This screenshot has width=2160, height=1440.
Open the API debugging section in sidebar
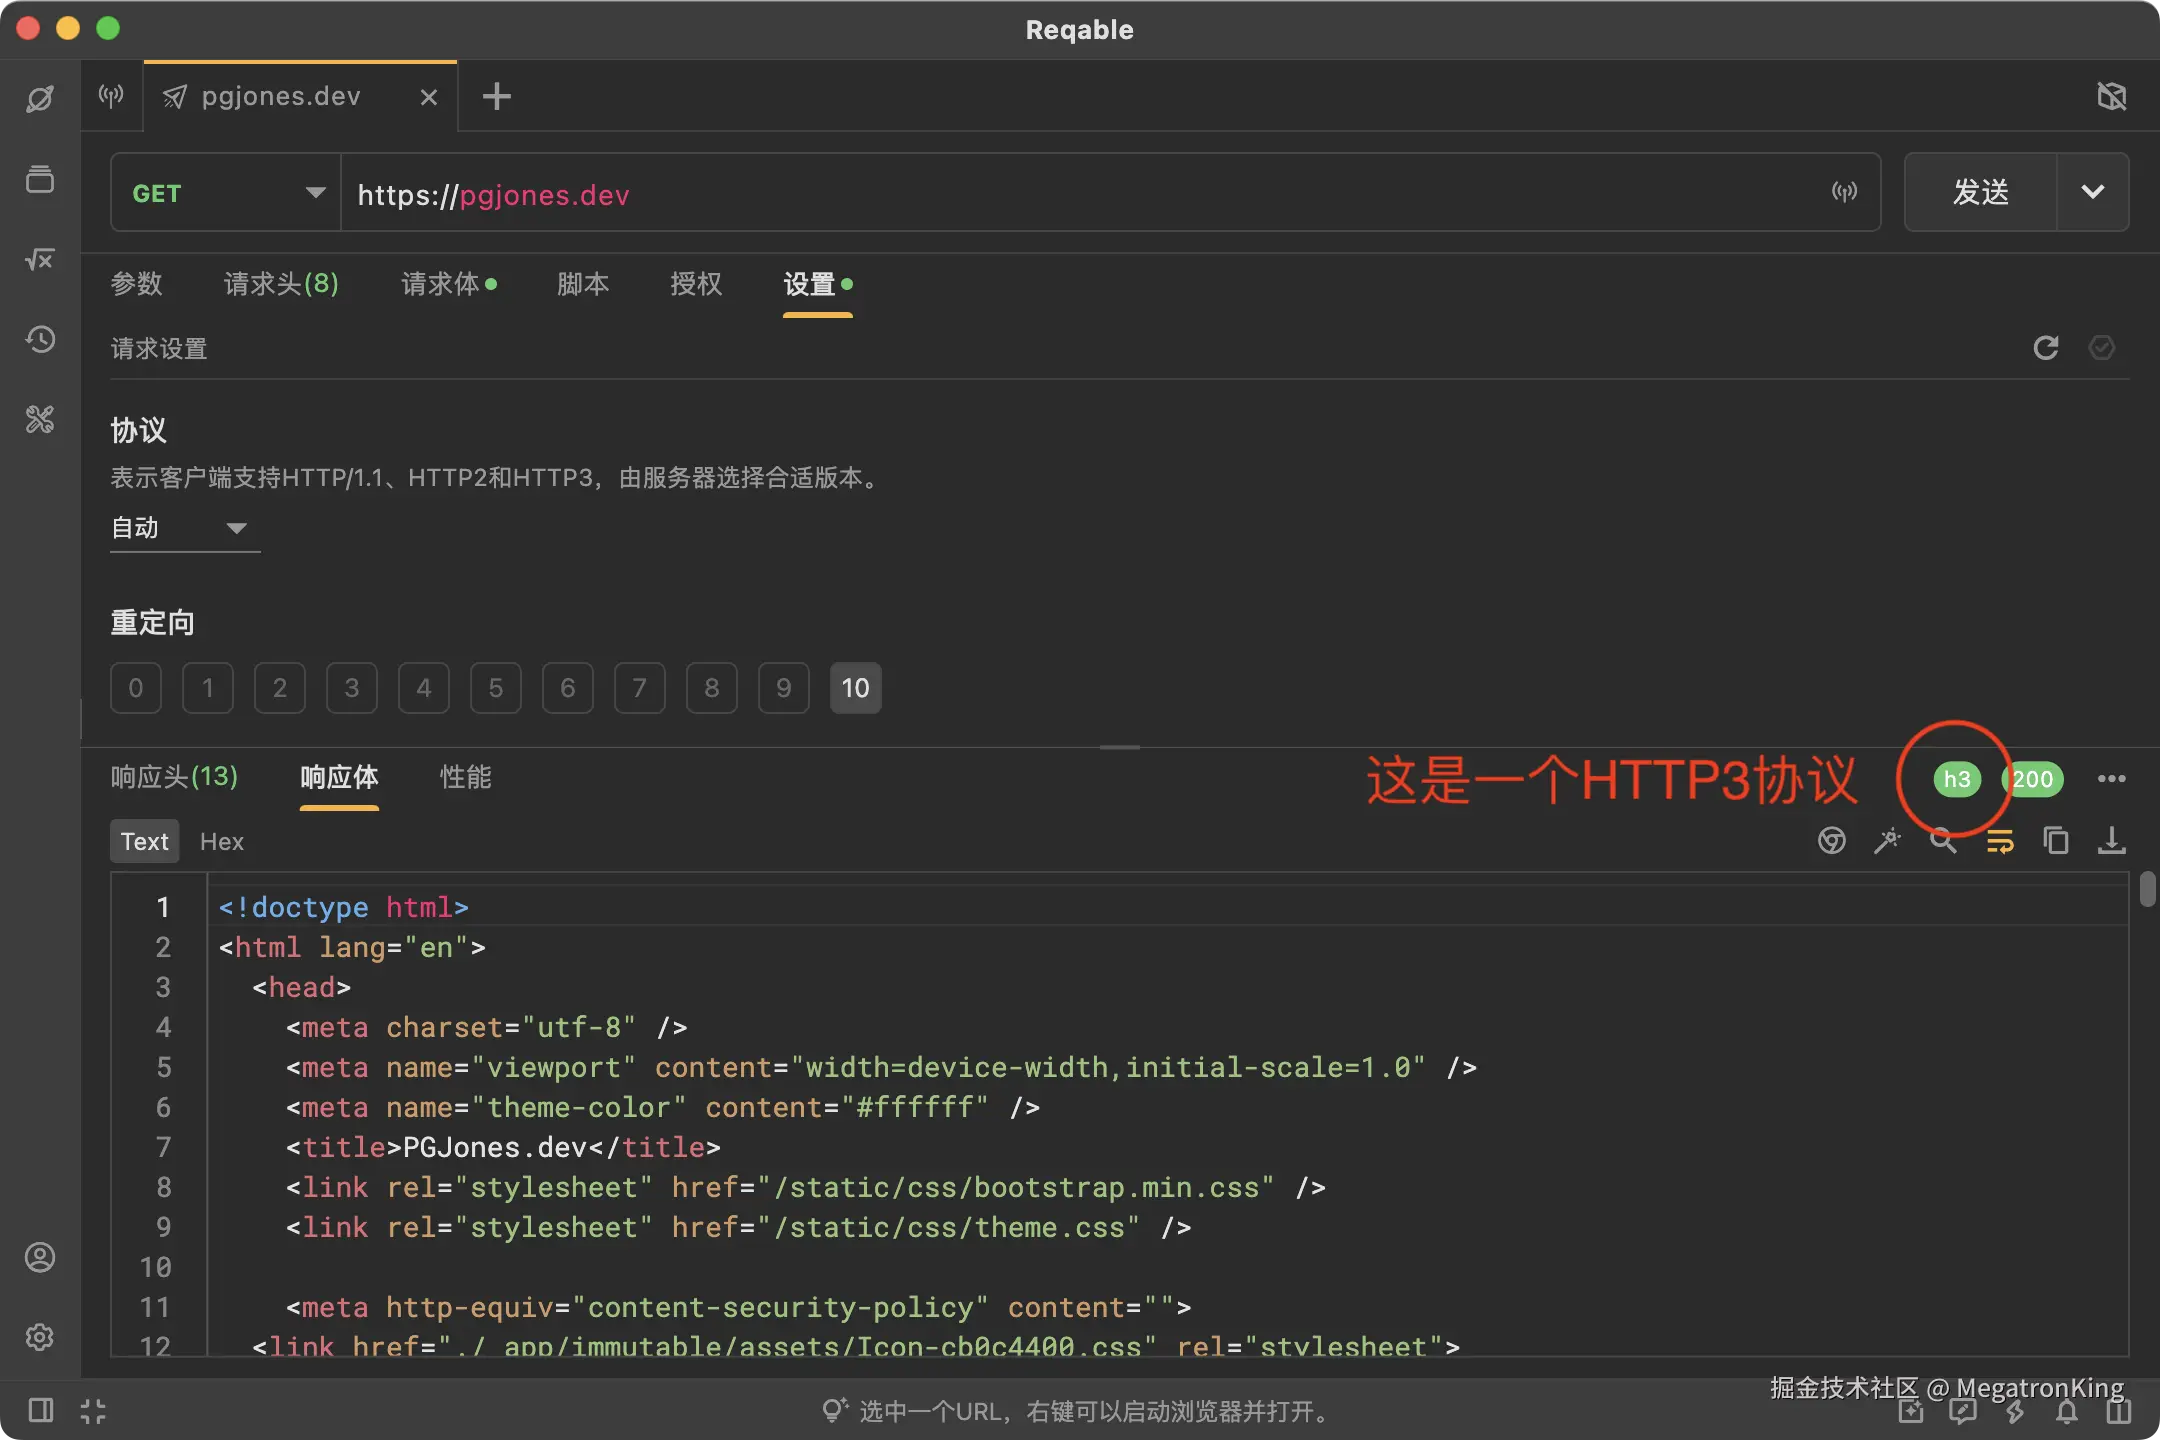40,99
